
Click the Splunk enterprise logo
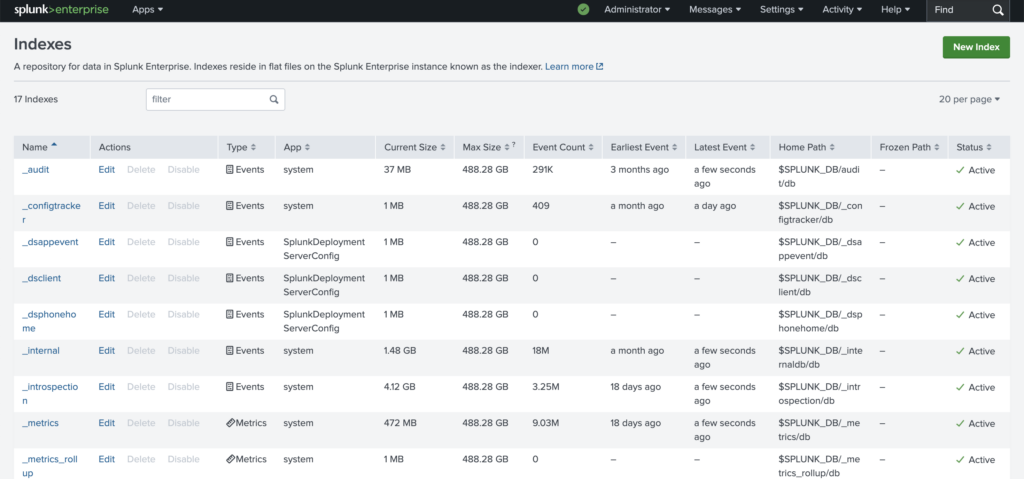click(x=61, y=10)
